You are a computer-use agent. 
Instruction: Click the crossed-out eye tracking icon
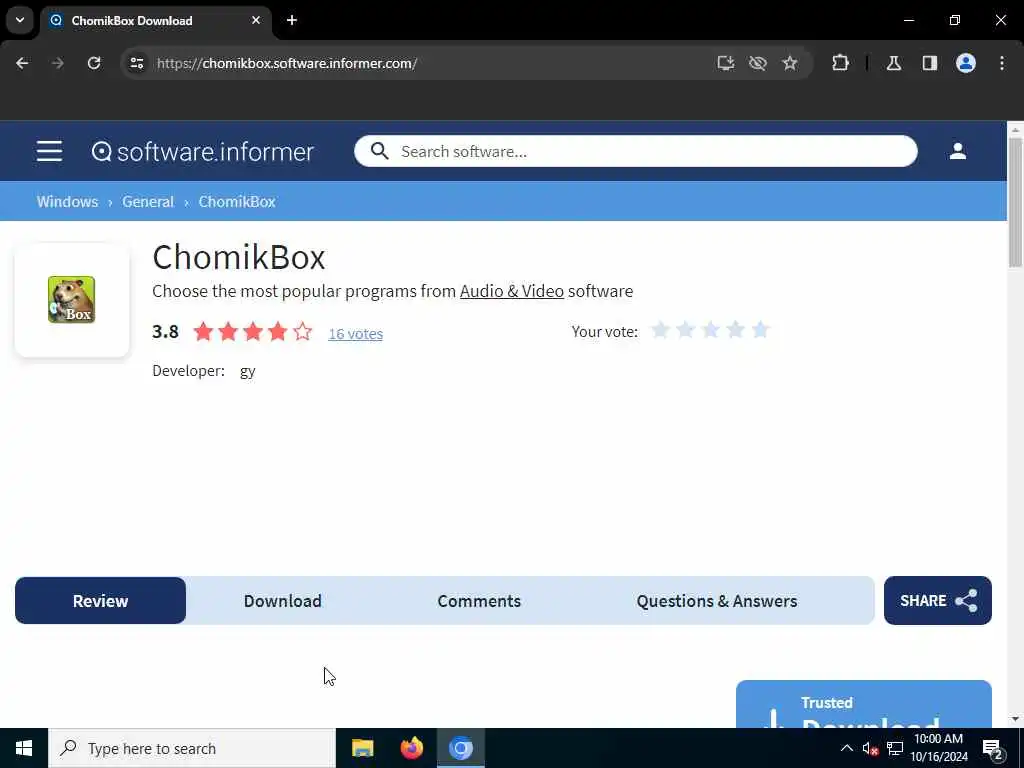[x=758, y=63]
